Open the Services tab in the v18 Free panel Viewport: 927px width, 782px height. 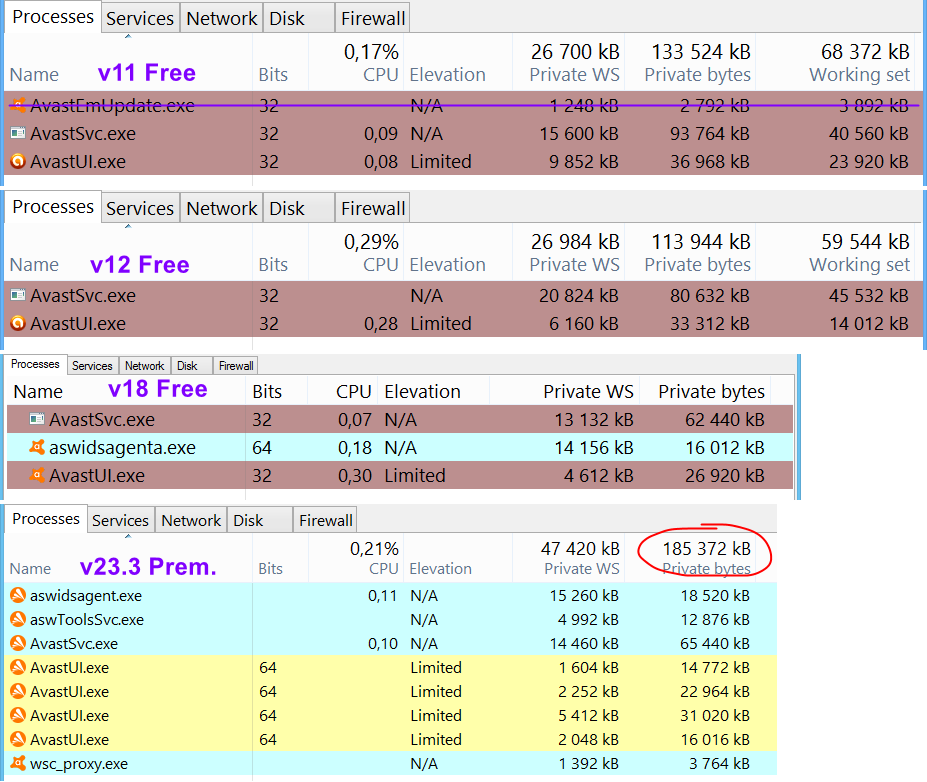[92, 366]
